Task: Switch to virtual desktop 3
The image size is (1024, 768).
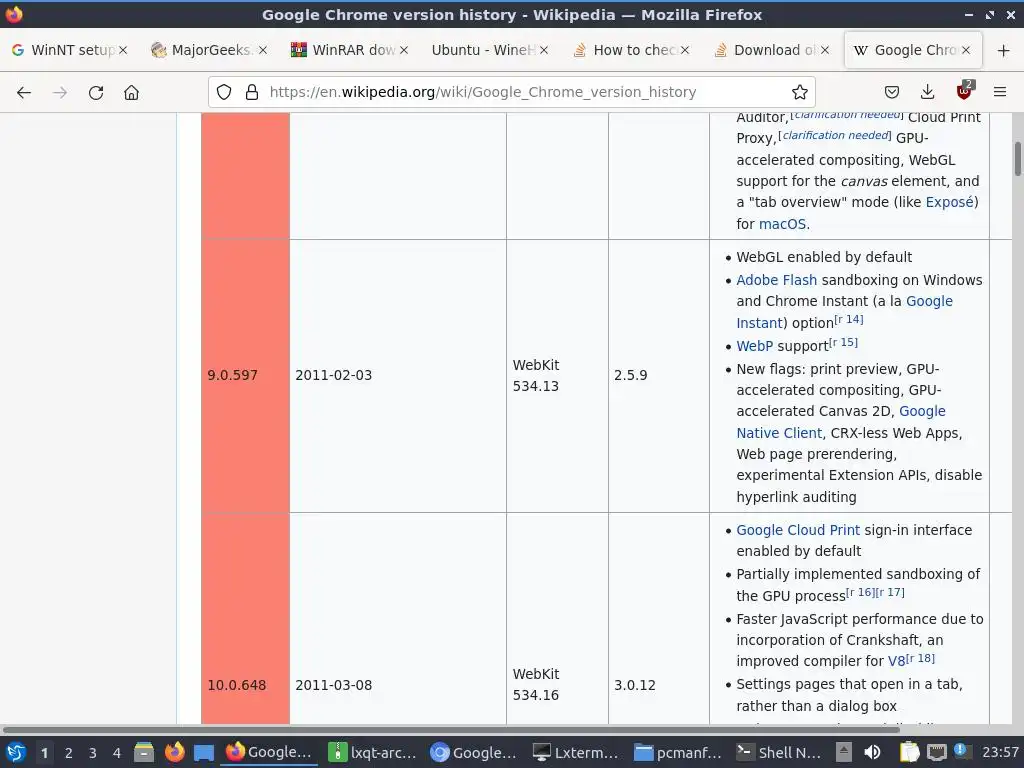Action: [93, 753]
